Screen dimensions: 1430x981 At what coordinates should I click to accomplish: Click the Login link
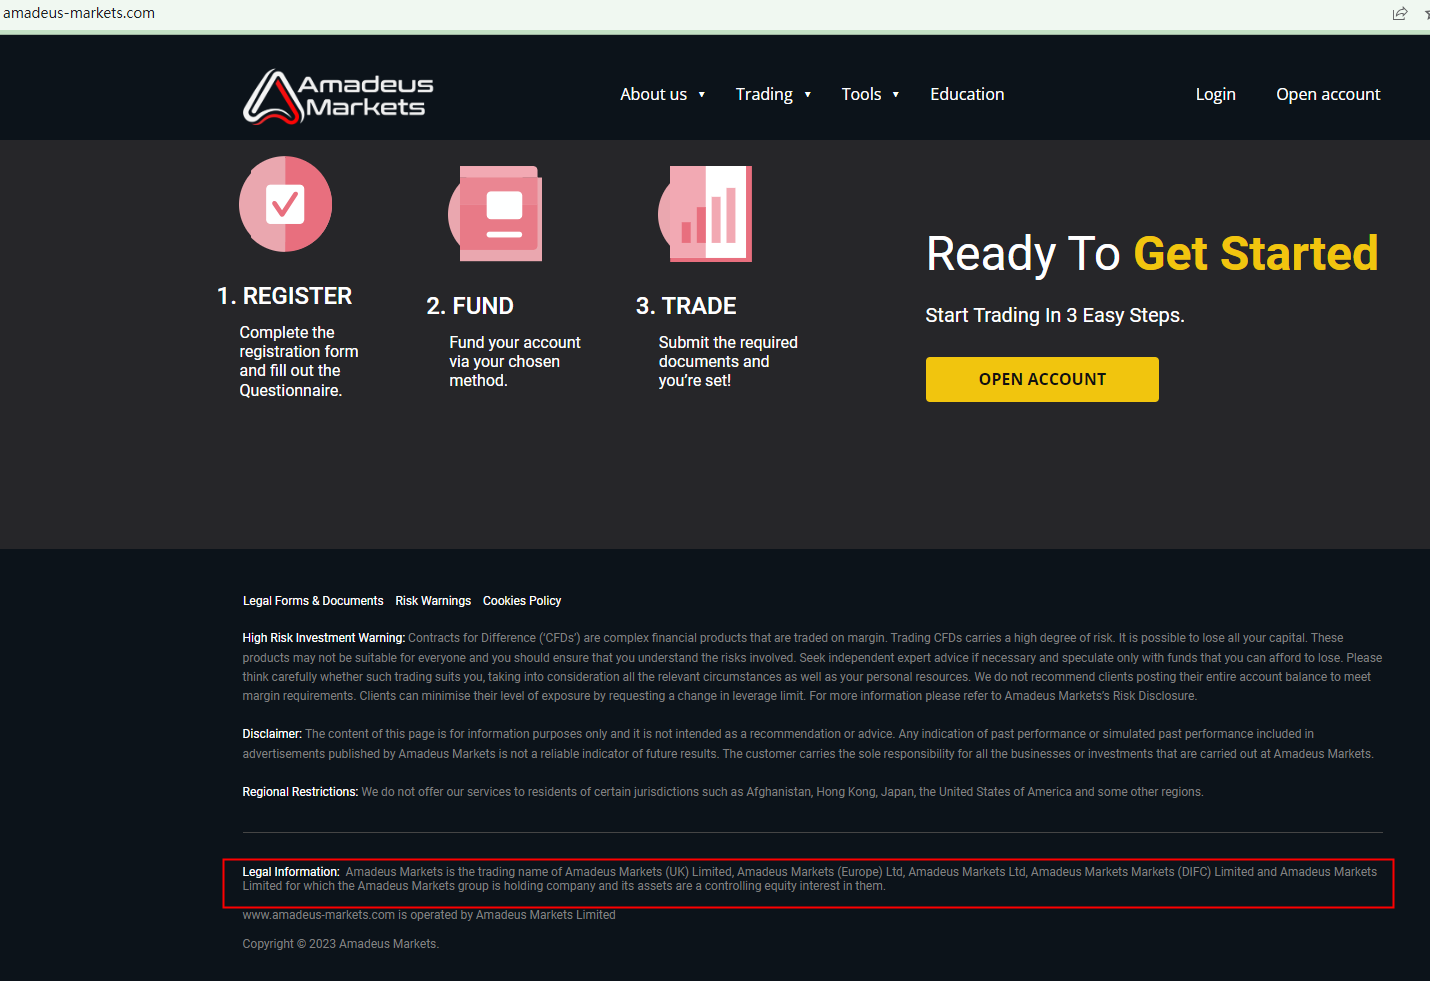click(1216, 94)
